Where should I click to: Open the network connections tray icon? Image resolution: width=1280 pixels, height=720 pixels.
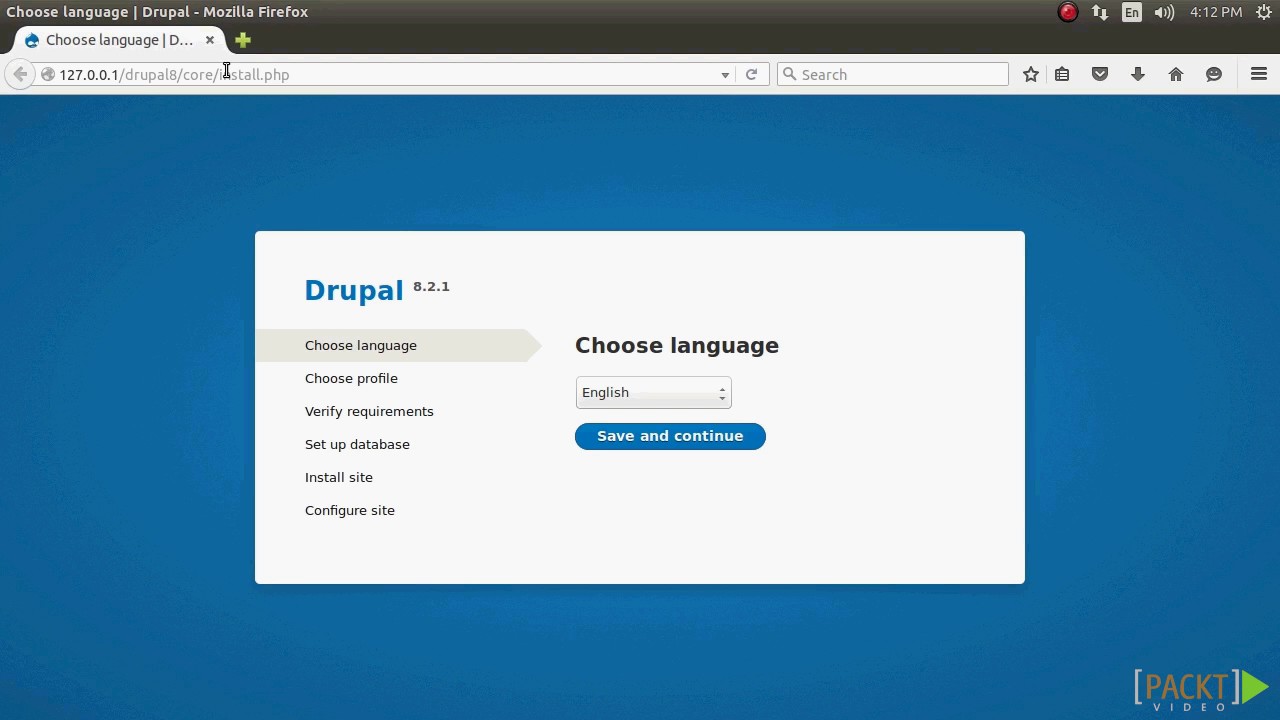click(1100, 12)
